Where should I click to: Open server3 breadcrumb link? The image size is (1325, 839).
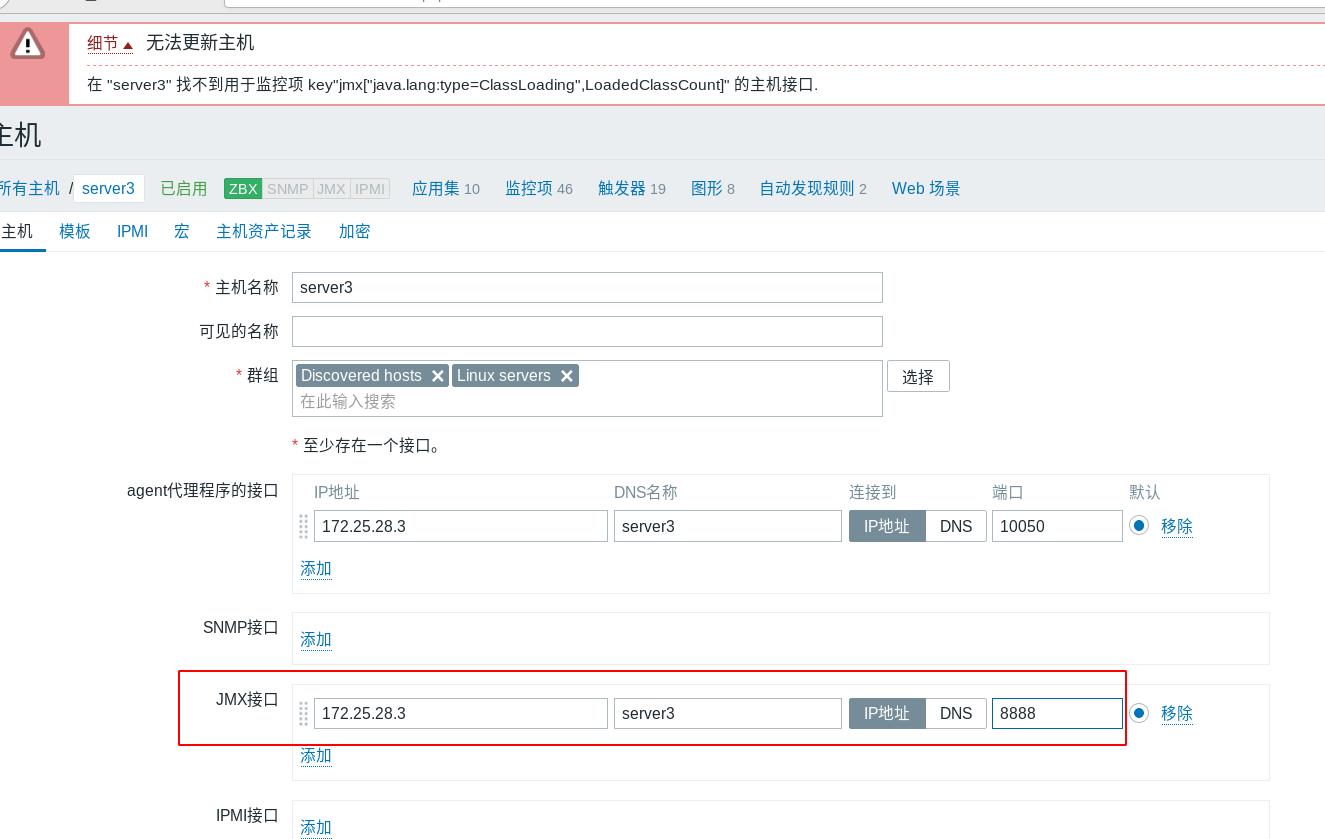[108, 188]
